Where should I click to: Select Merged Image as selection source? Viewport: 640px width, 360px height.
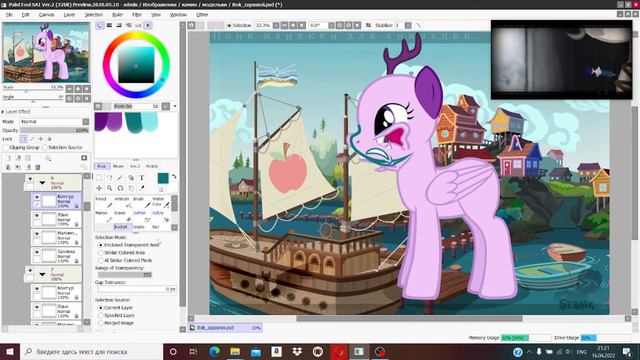[100, 323]
